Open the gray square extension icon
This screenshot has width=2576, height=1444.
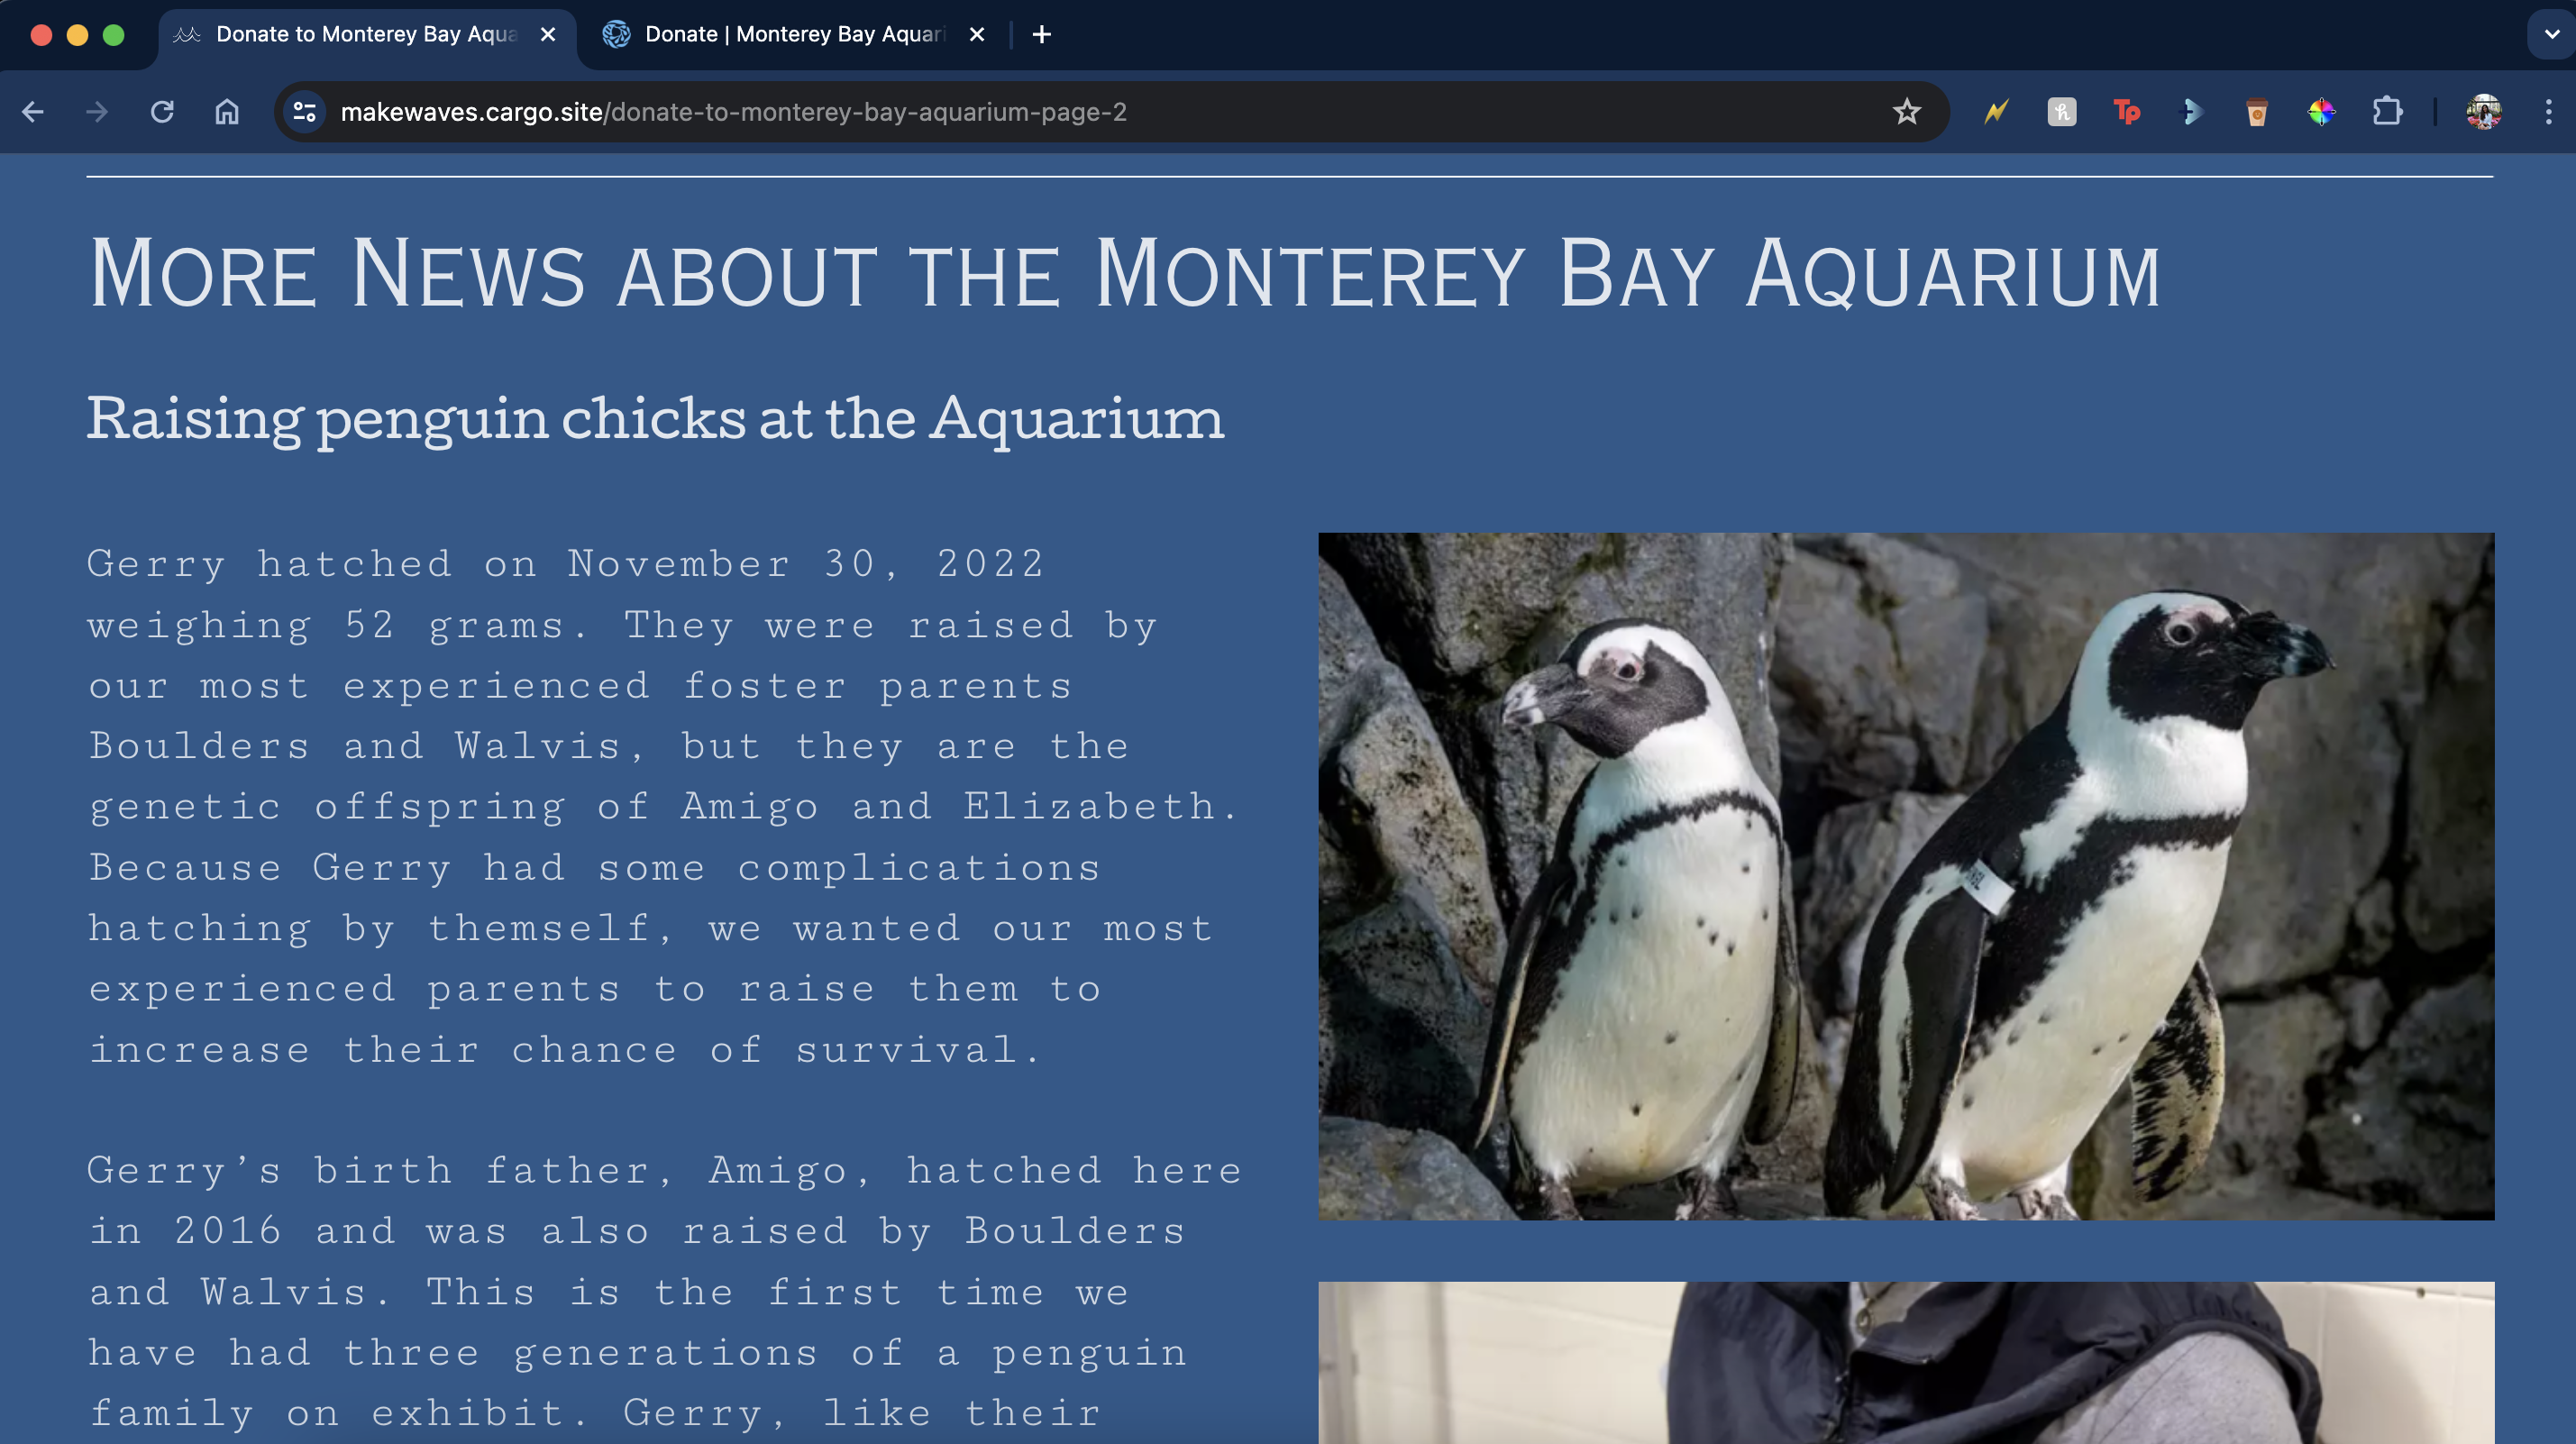[x=2062, y=112]
